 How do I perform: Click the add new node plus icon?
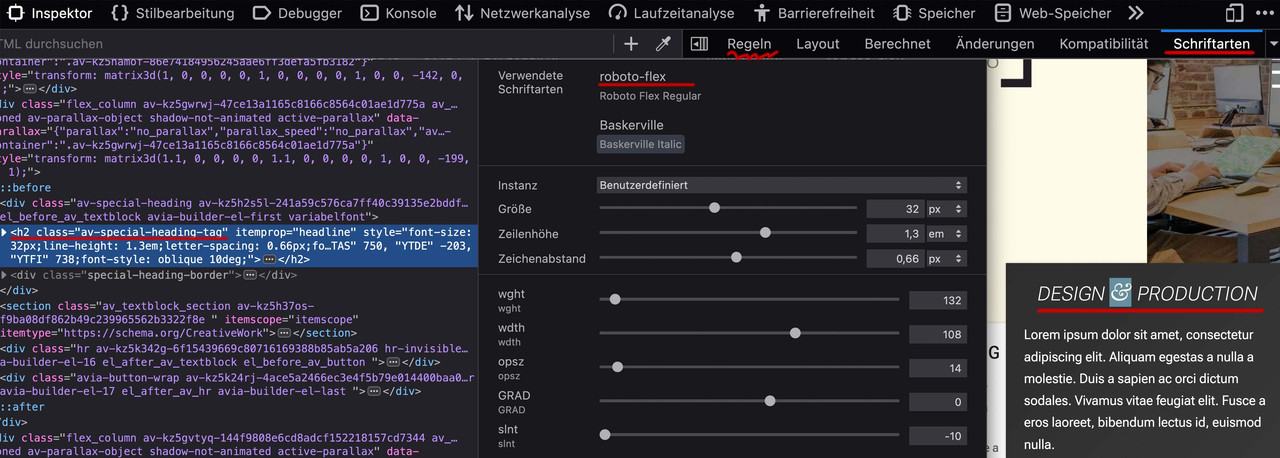631,44
